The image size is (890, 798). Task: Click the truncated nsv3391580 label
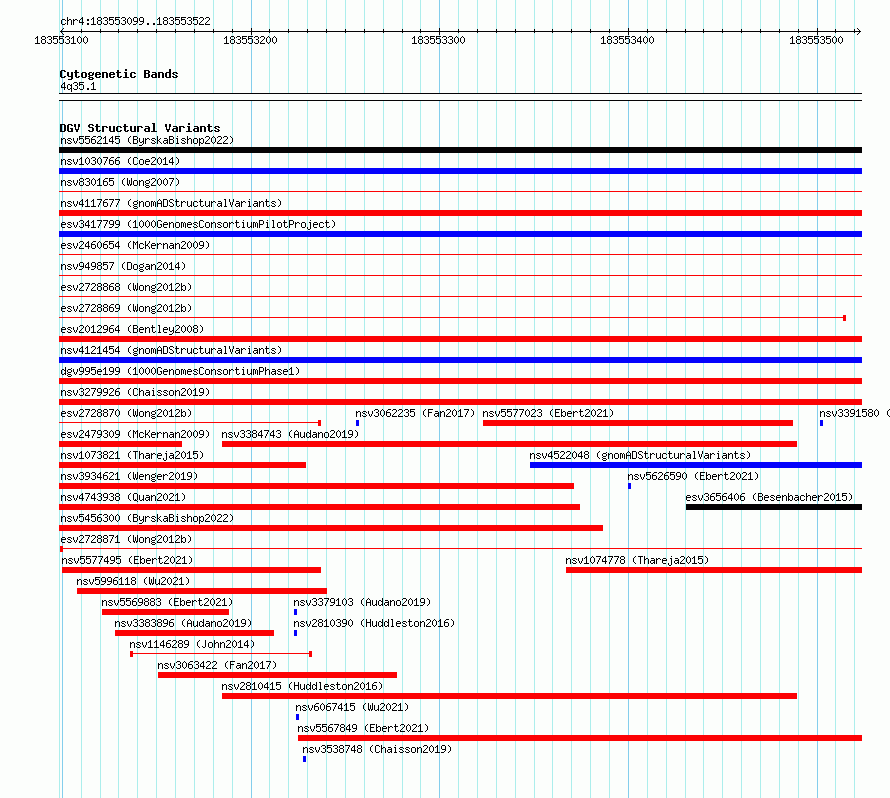[854, 413]
